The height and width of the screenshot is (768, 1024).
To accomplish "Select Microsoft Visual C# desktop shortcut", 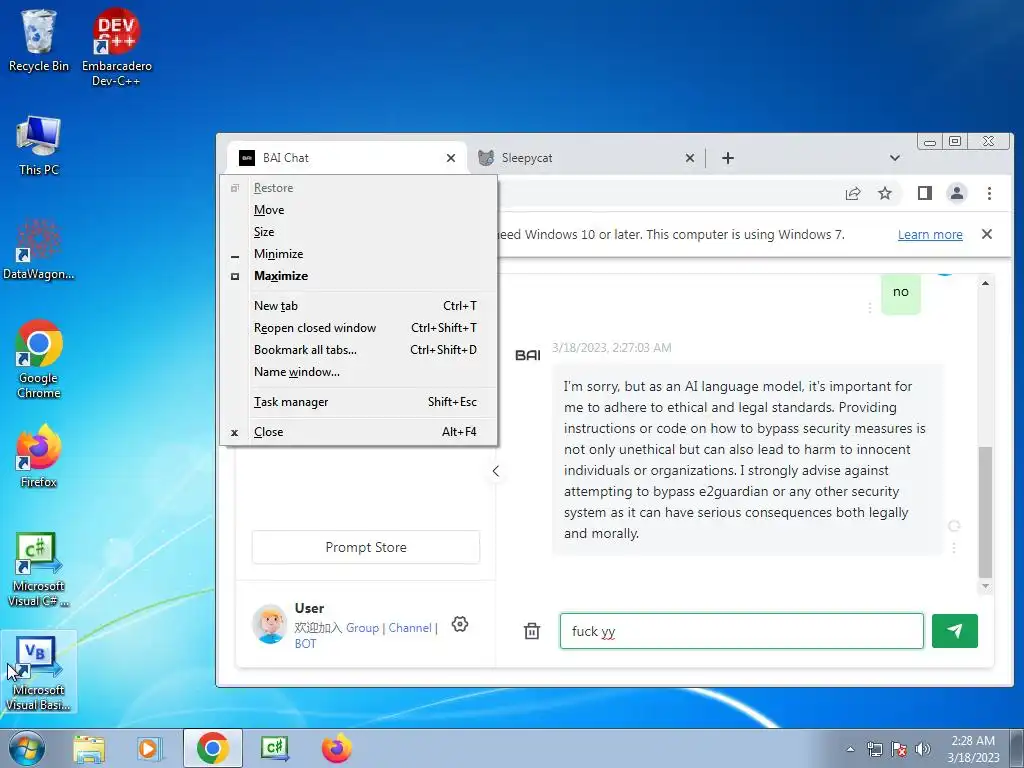I will pos(39,569).
